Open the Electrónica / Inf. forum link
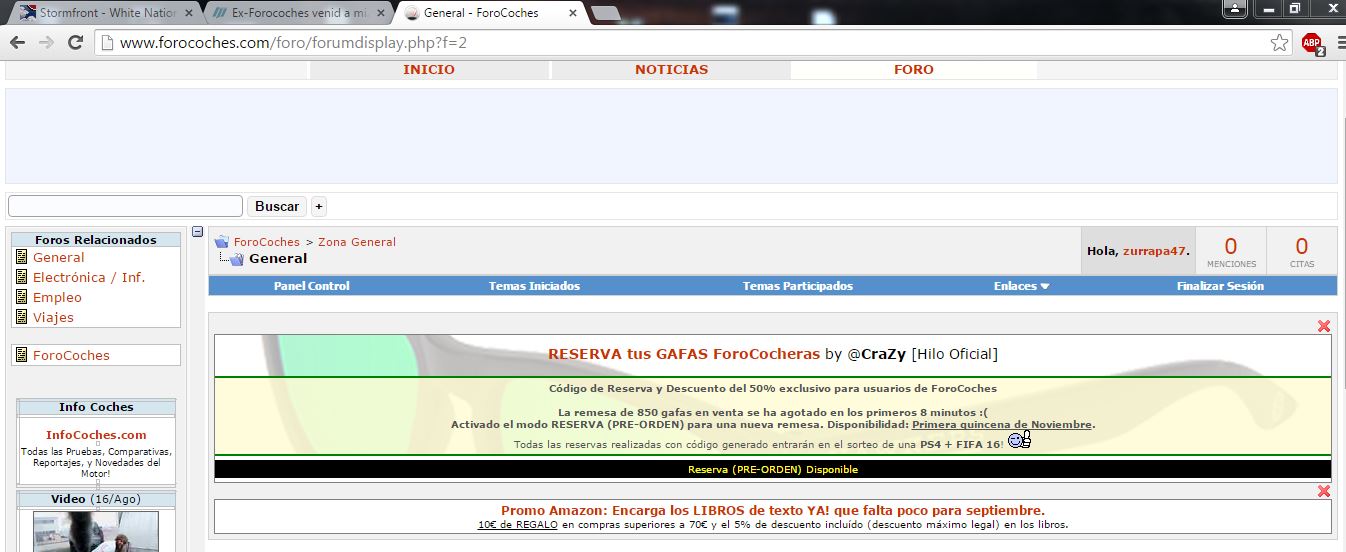This screenshot has height=552, width=1346. pyautogui.click(x=89, y=277)
